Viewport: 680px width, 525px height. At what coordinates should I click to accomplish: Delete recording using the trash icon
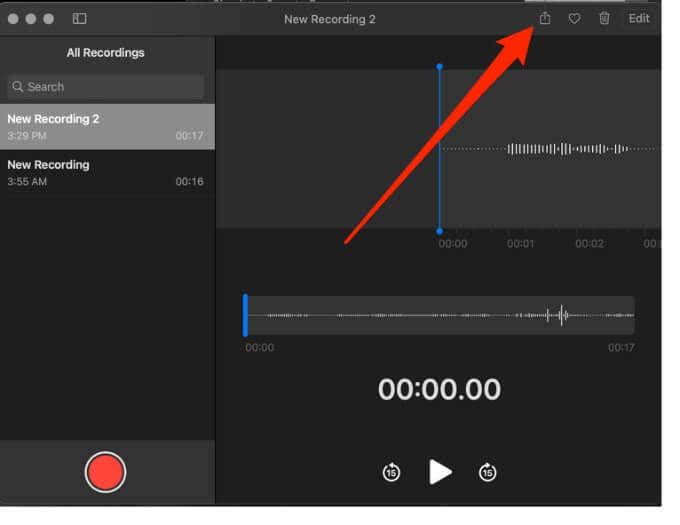click(604, 18)
